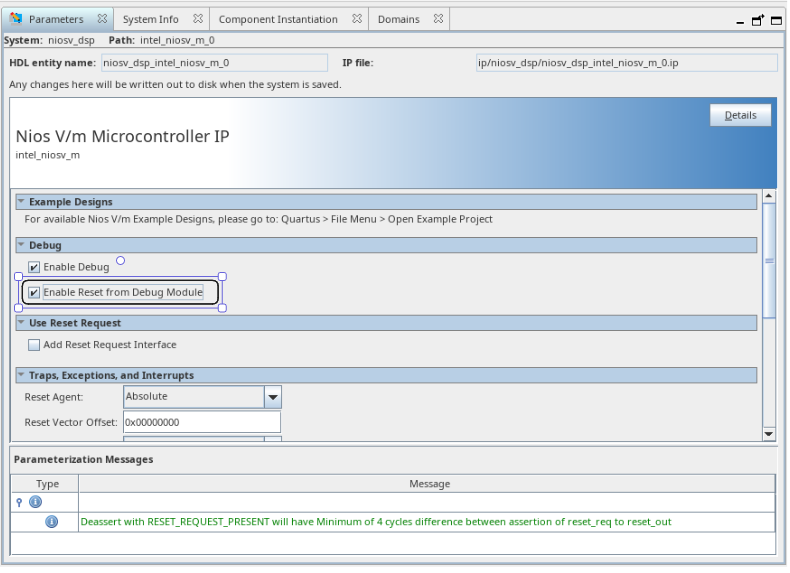Close the Domains tab
The width and height of the screenshot is (790, 573).
point(439,19)
